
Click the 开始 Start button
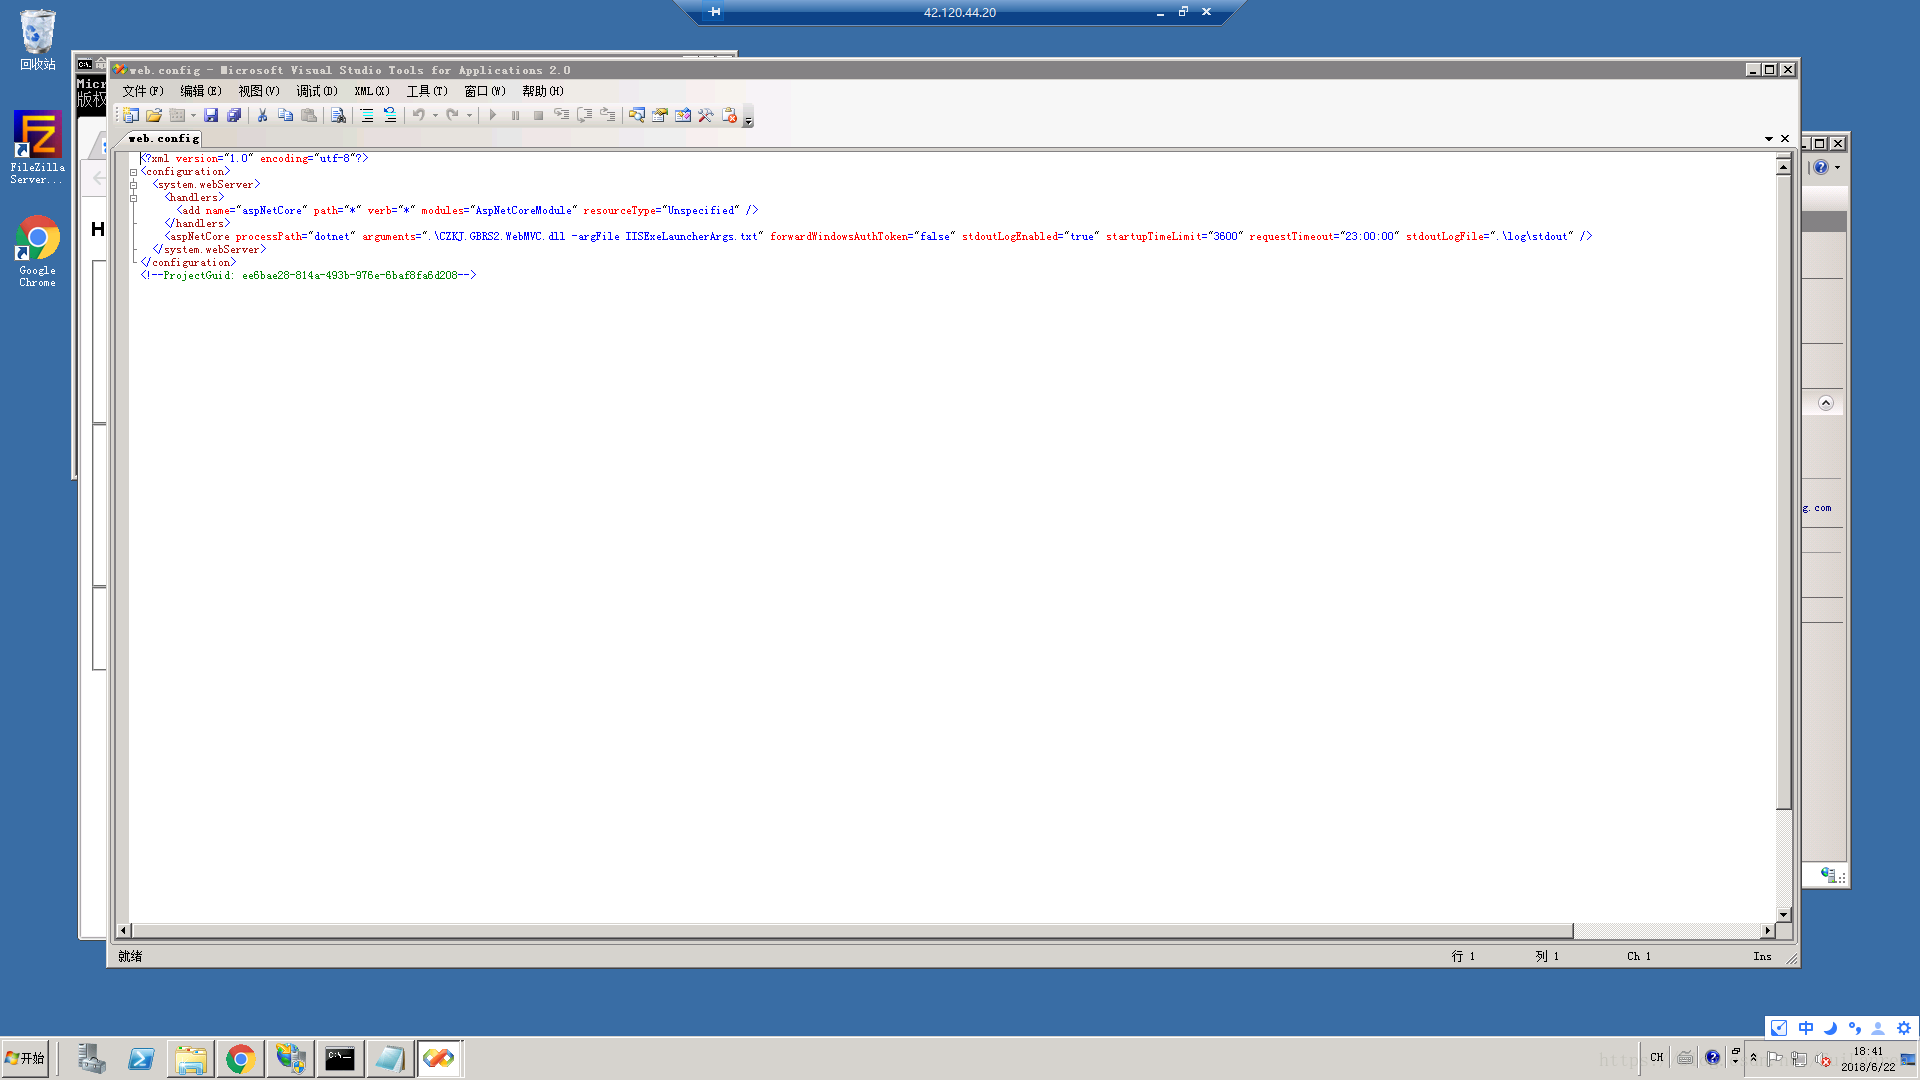point(26,1058)
